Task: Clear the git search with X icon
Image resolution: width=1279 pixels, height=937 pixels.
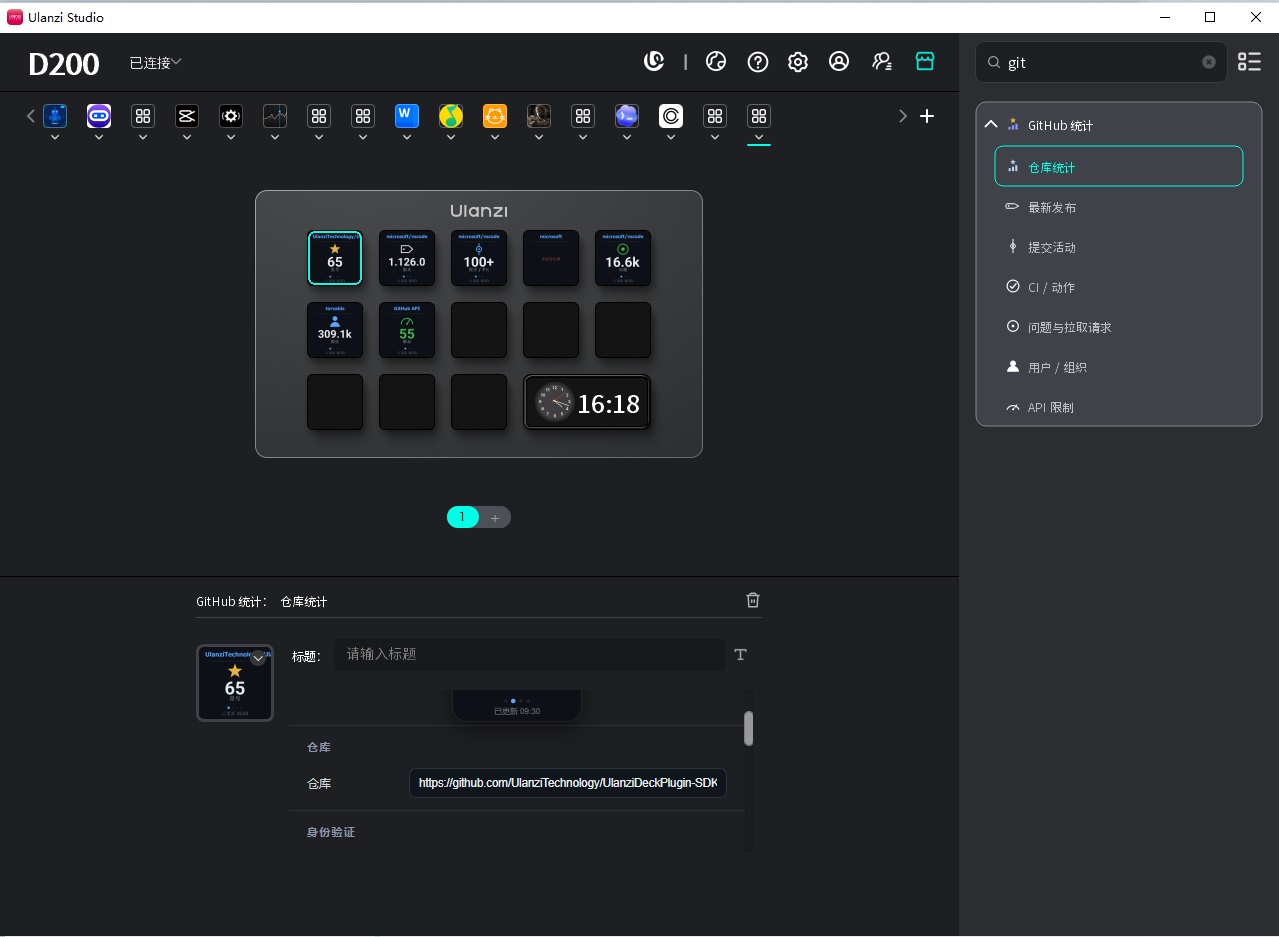Action: tap(1209, 62)
